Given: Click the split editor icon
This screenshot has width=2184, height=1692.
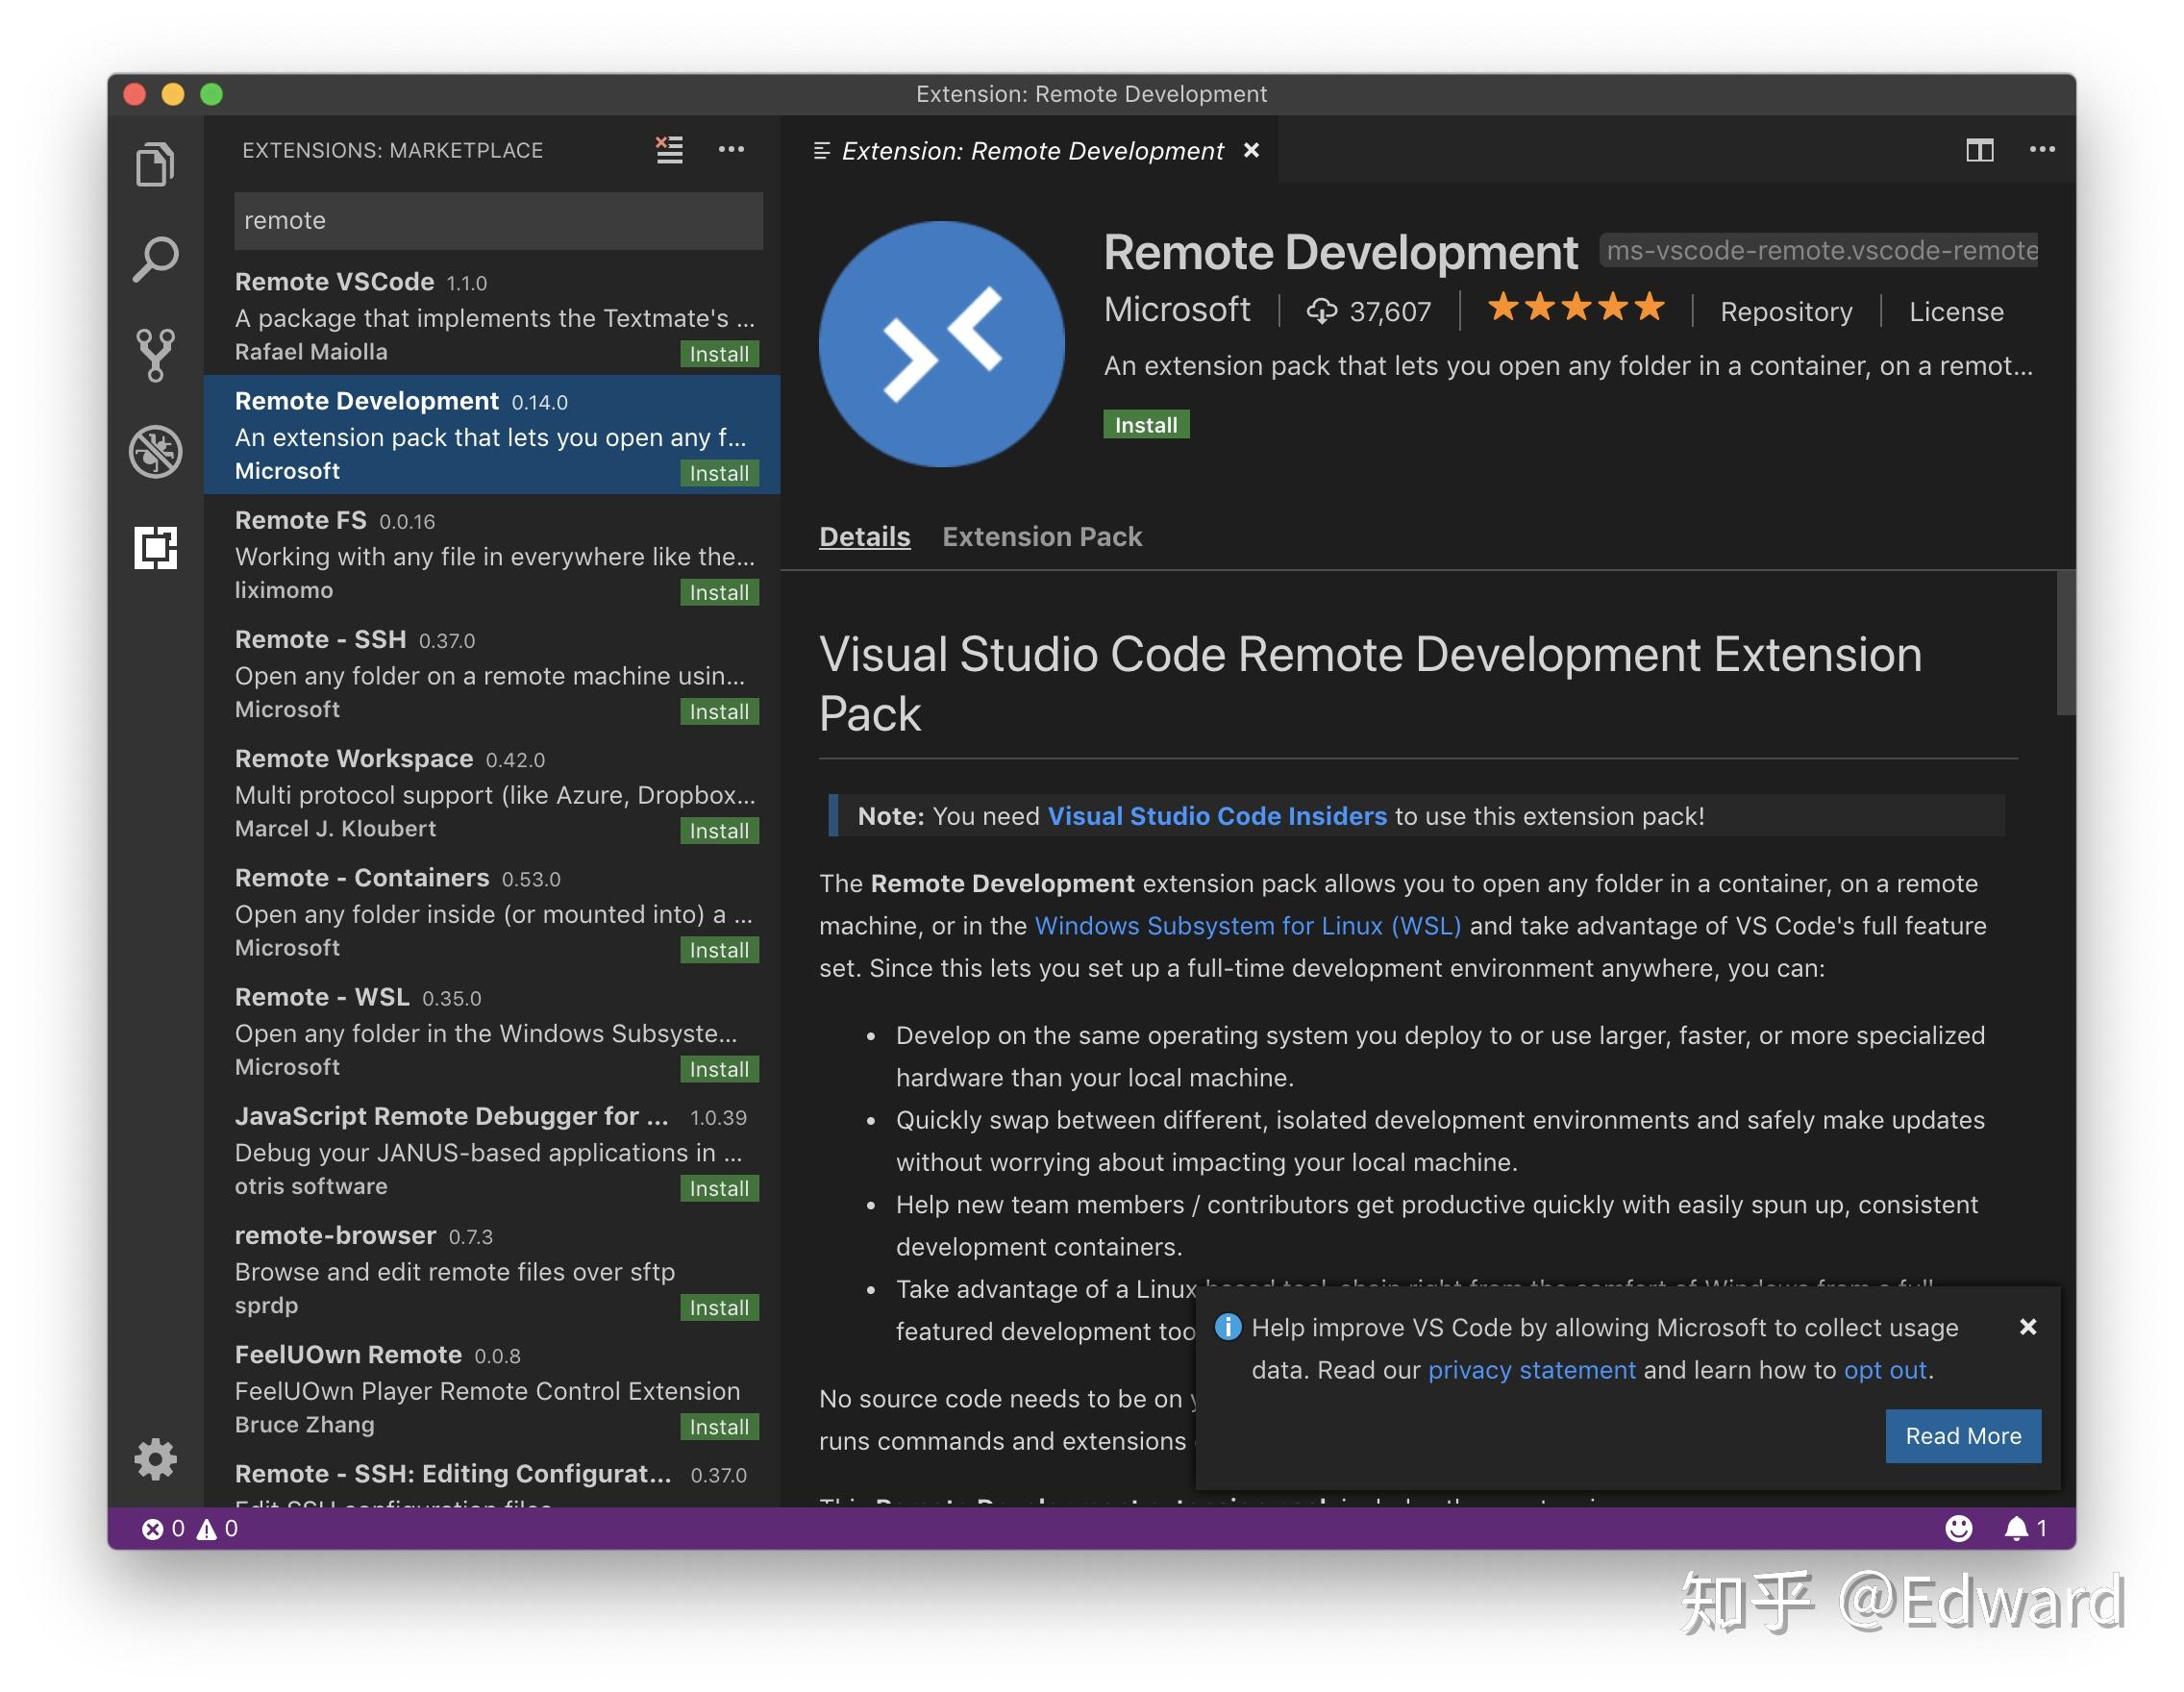Looking at the screenshot, I should point(1982,150).
